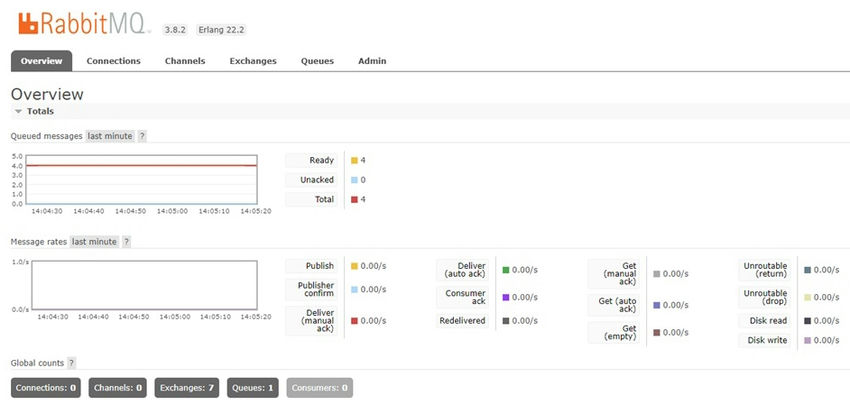Toggle the Deliver (auto ack) label
The height and width of the screenshot is (405, 850).
point(462,270)
